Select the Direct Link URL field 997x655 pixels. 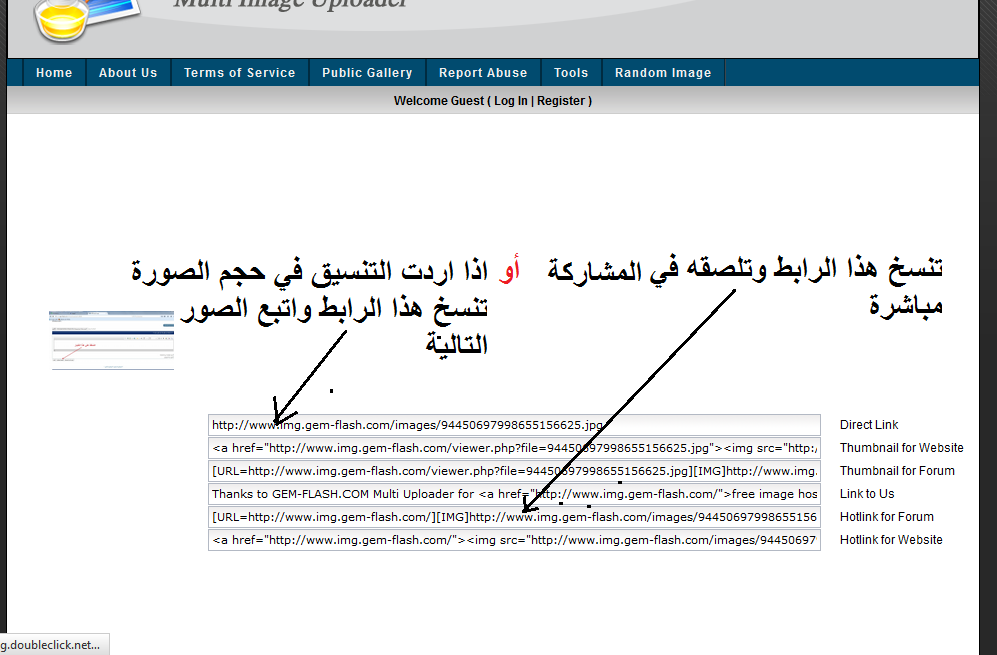coord(514,425)
